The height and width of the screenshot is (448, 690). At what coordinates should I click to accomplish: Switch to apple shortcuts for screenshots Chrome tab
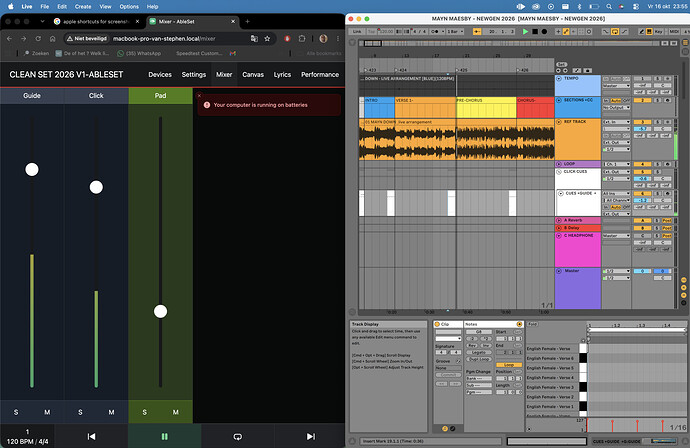click(x=96, y=21)
